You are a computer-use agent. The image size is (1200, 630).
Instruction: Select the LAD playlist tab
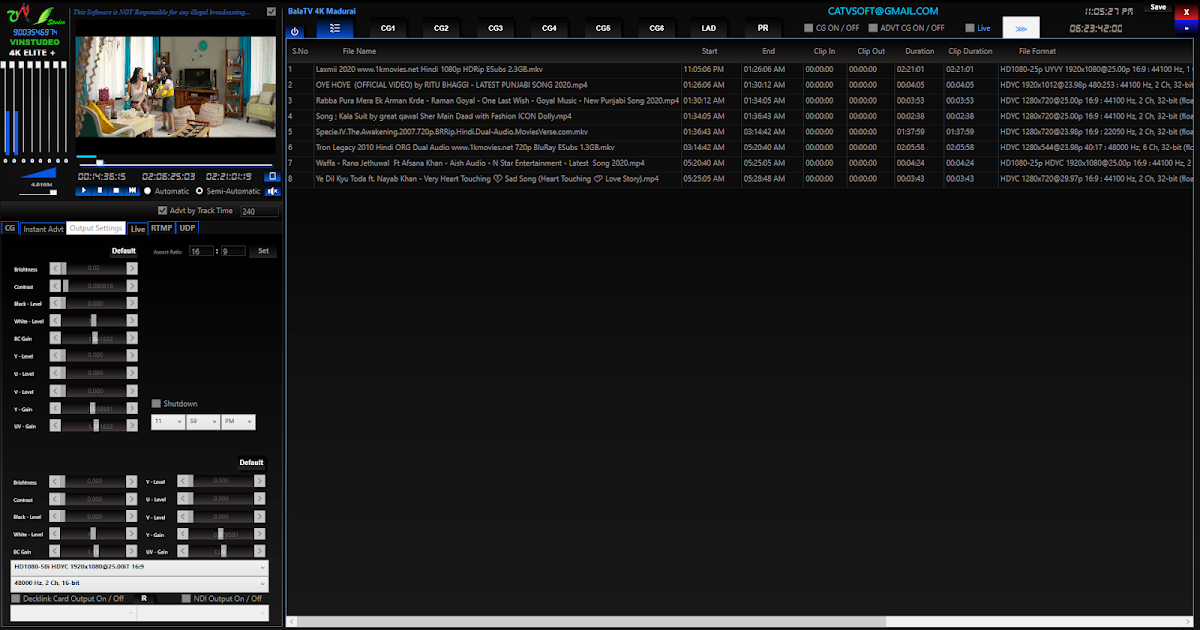709,29
